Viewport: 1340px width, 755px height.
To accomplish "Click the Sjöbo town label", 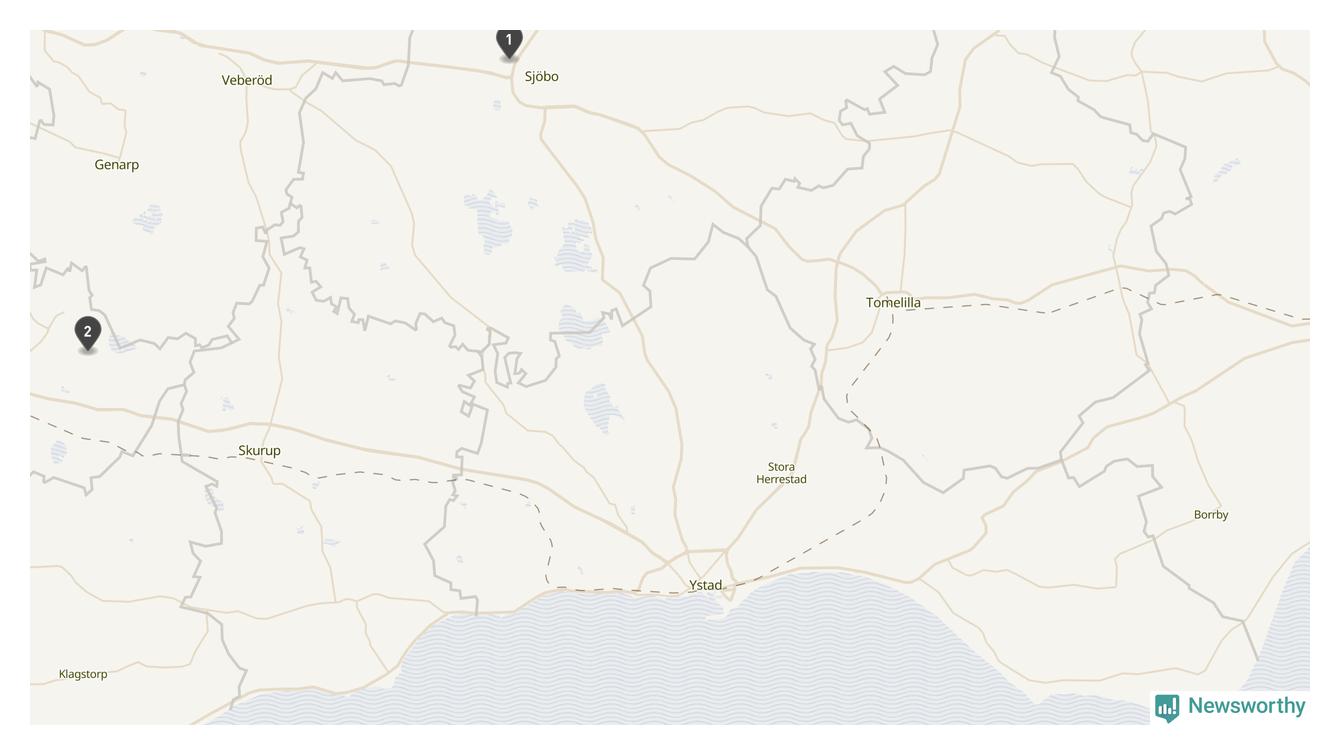I will coord(541,76).
